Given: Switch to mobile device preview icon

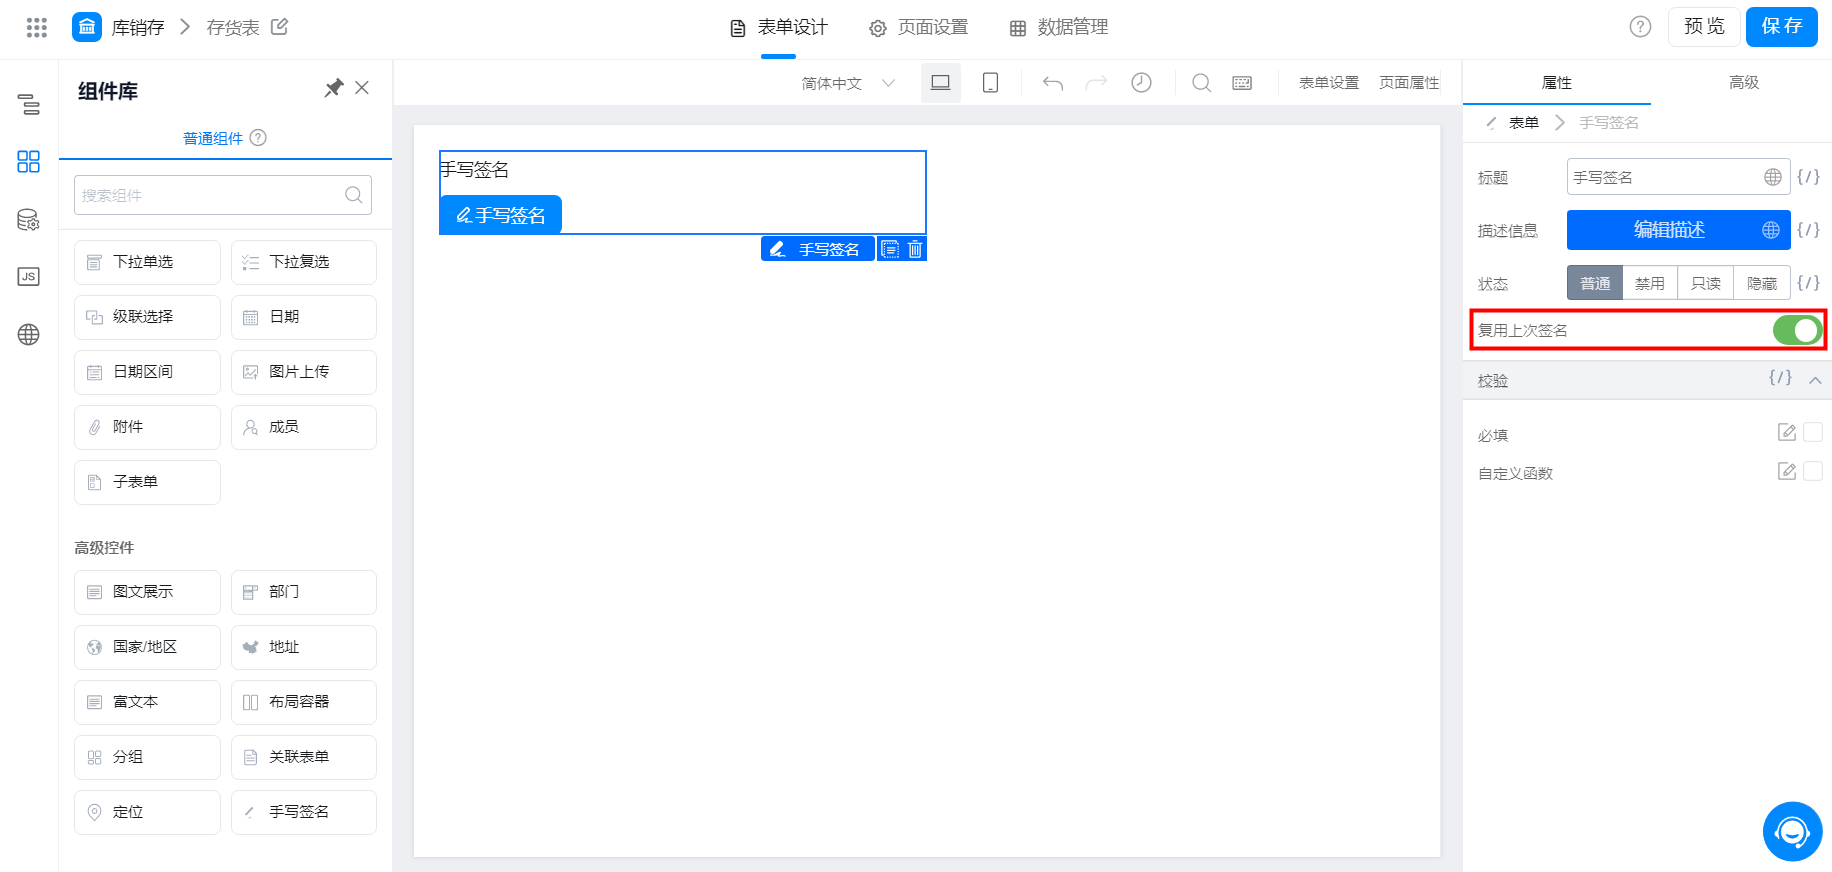Looking at the screenshot, I should (990, 83).
